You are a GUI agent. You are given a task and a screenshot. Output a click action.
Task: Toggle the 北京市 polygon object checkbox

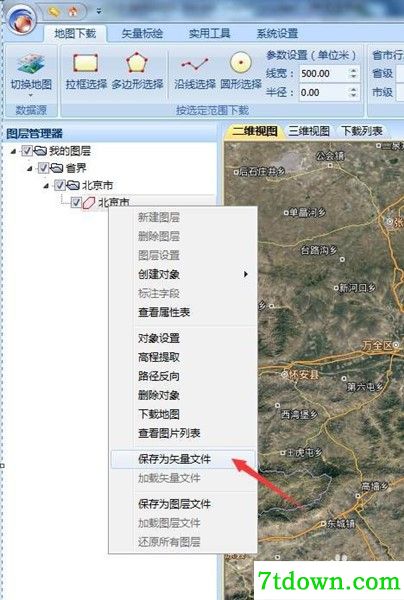[76, 202]
